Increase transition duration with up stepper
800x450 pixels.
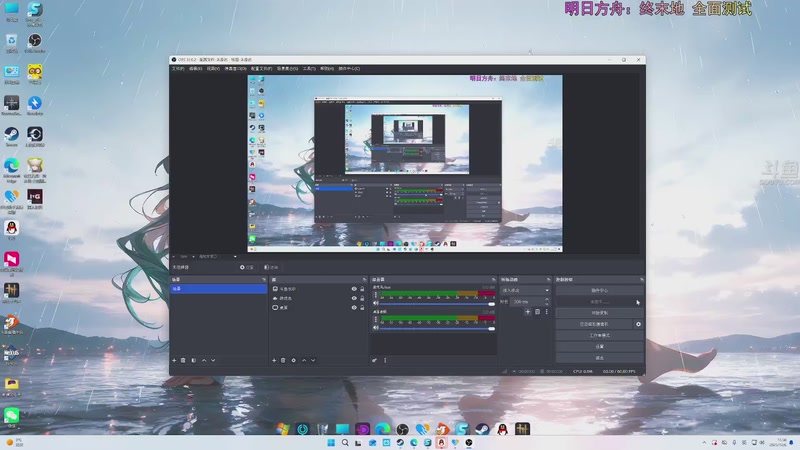tap(546, 299)
